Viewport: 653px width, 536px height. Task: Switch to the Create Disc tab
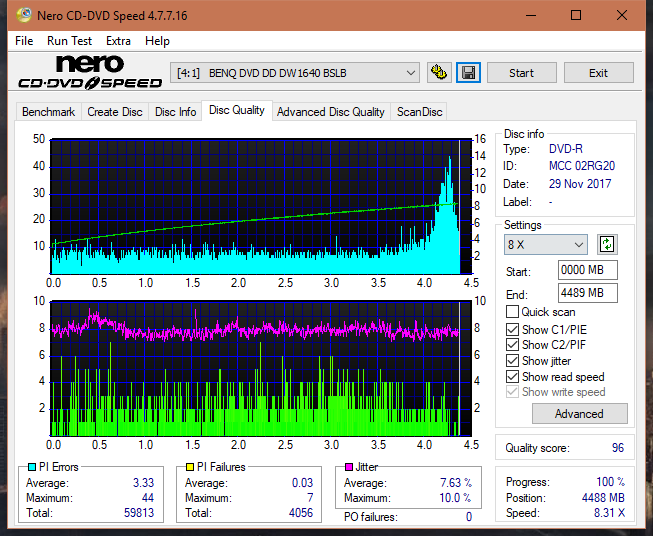pyautogui.click(x=115, y=112)
